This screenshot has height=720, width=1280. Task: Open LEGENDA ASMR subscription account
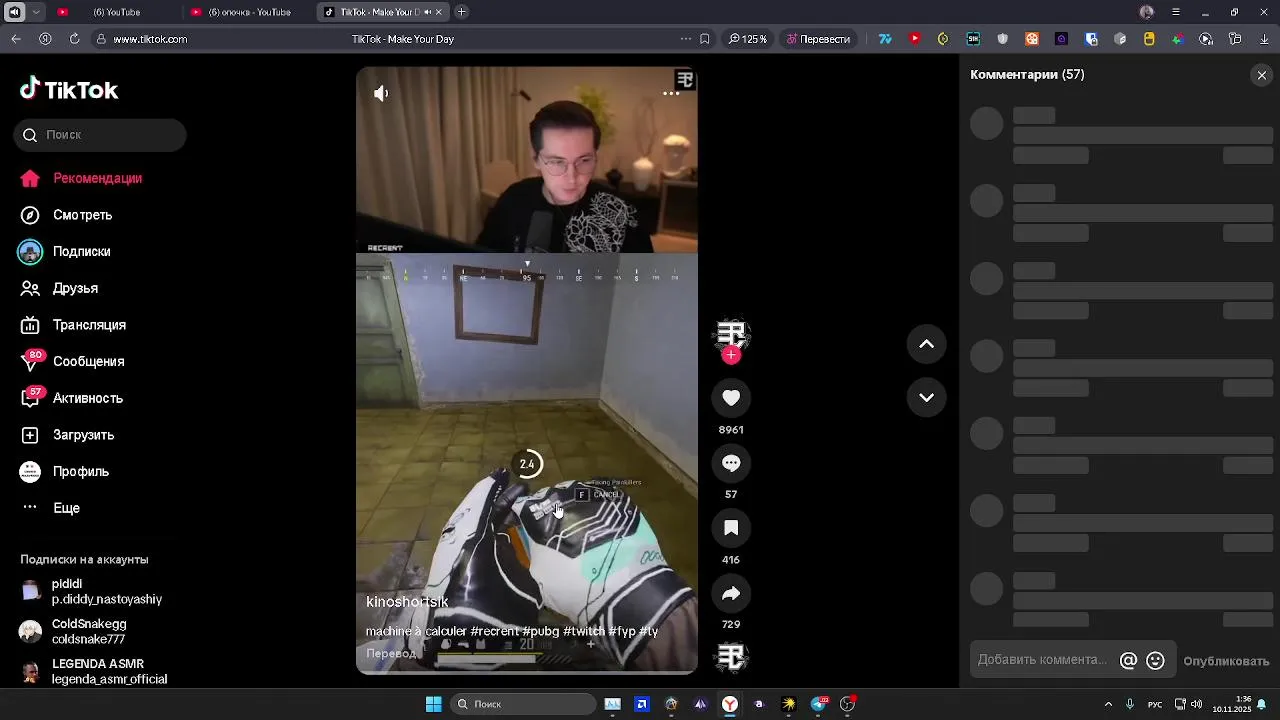pyautogui.click(x=94, y=671)
